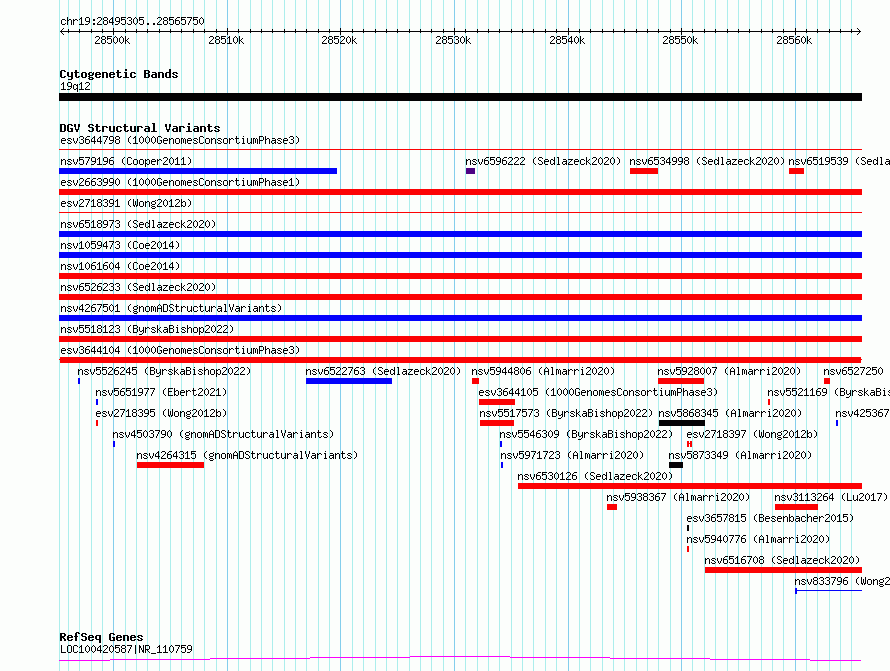Open the esv3657815 (Besenbacher2015) label
This screenshot has width=890, height=671.
tap(770, 518)
